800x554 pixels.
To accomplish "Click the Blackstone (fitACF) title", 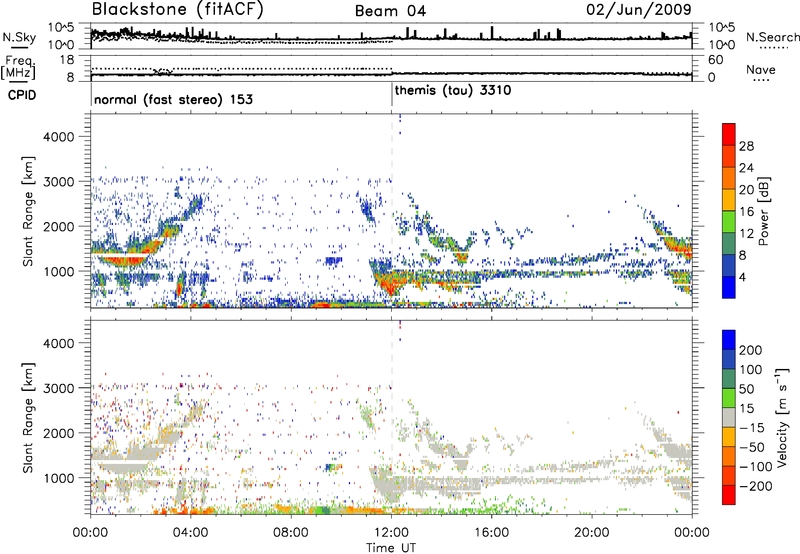I will click(x=178, y=10).
